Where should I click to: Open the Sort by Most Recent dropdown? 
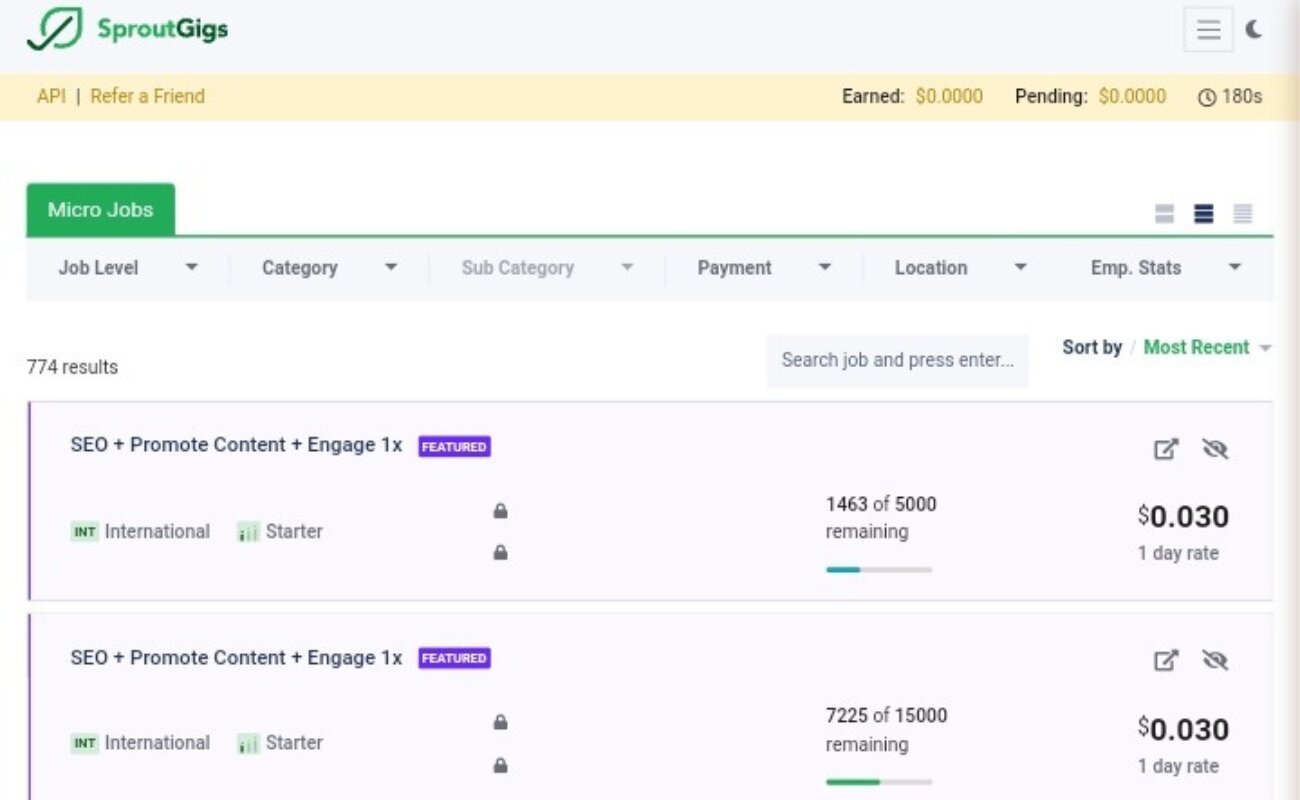coord(1207,348)
